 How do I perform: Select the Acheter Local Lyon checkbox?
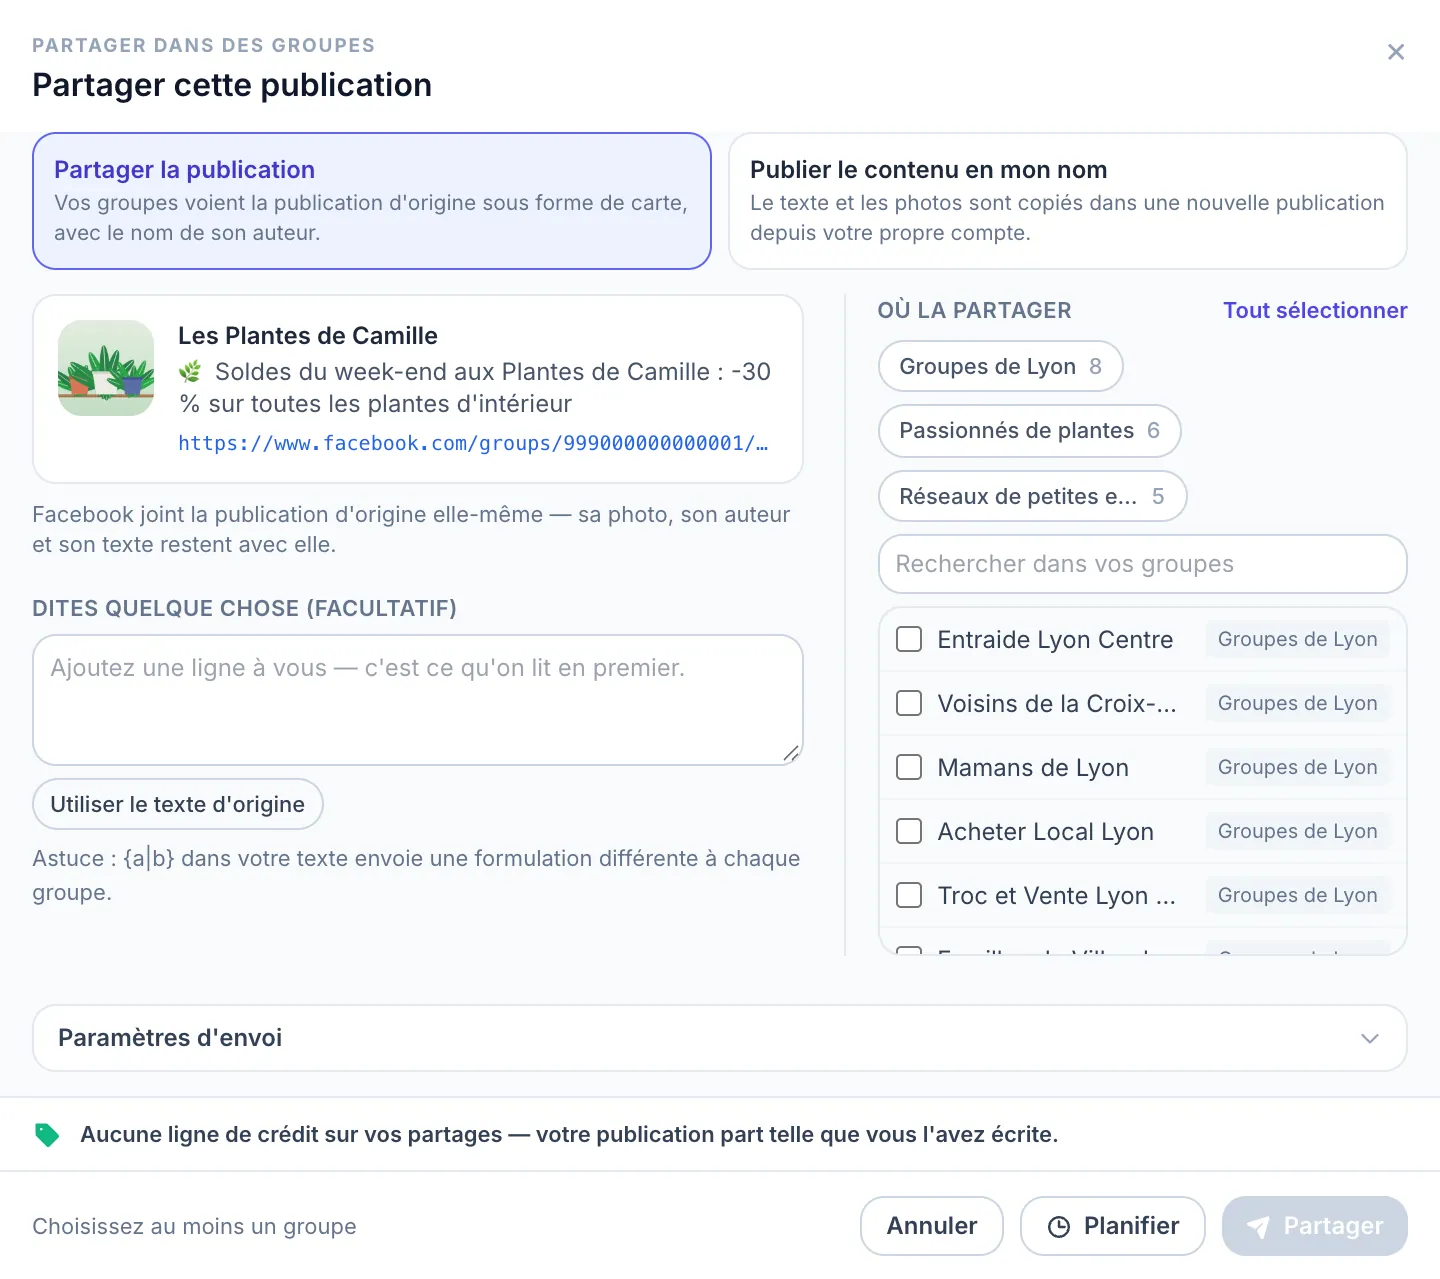[x=909, y=831]
